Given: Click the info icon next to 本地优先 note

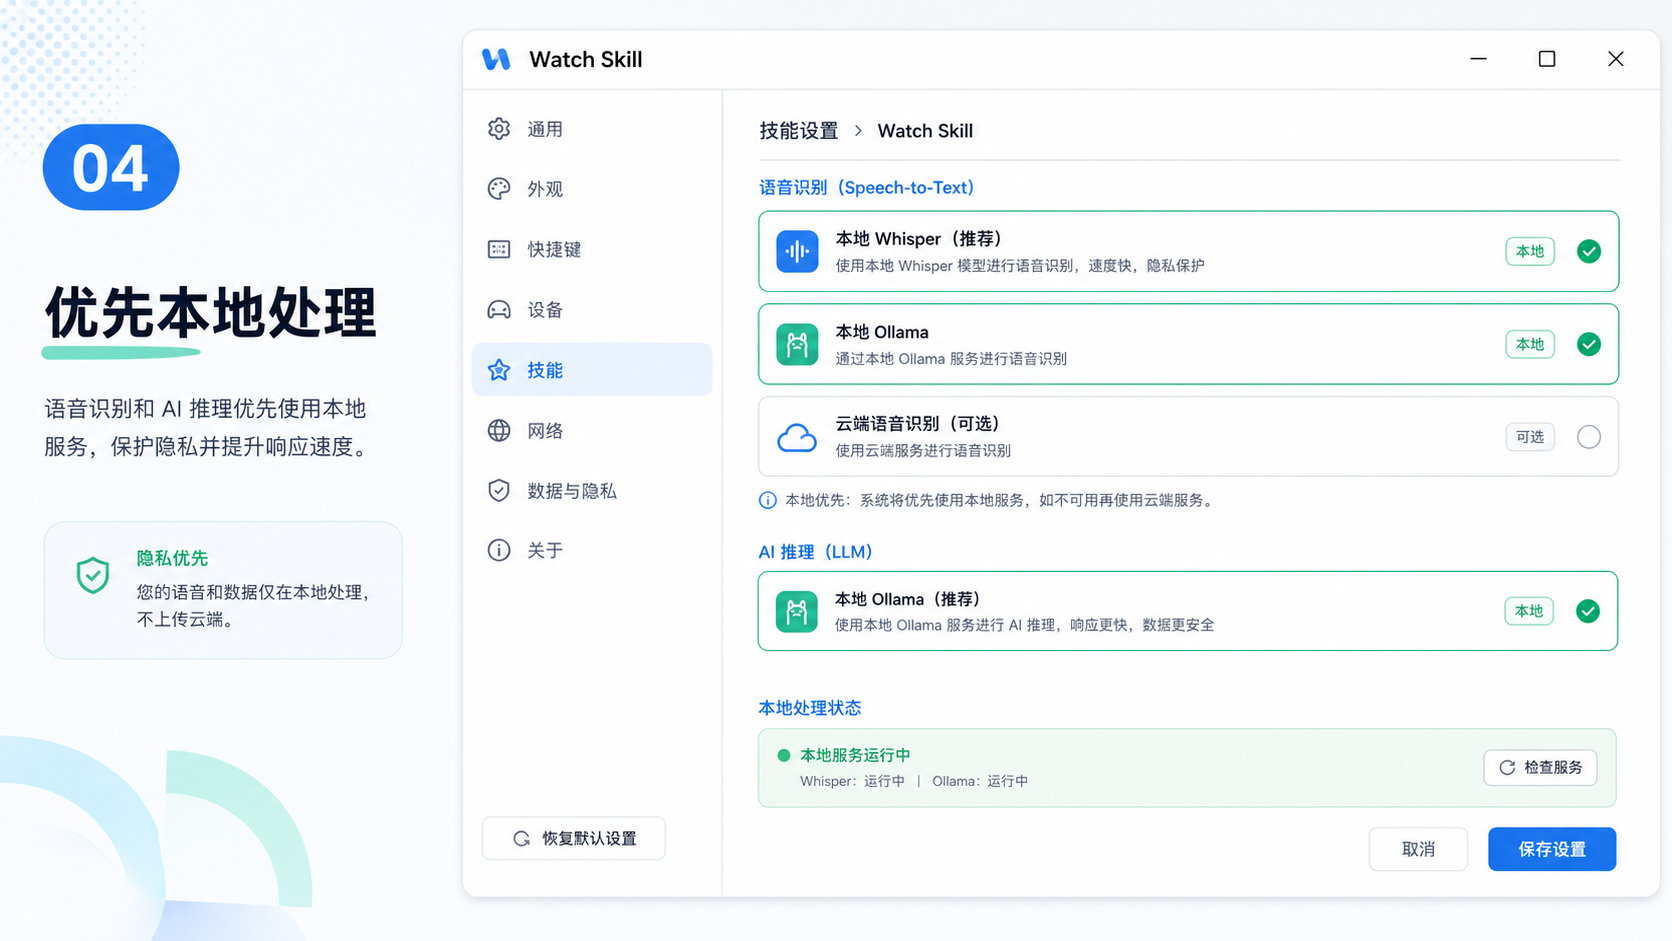Looking at the screenshot, I should coord(768,500).
